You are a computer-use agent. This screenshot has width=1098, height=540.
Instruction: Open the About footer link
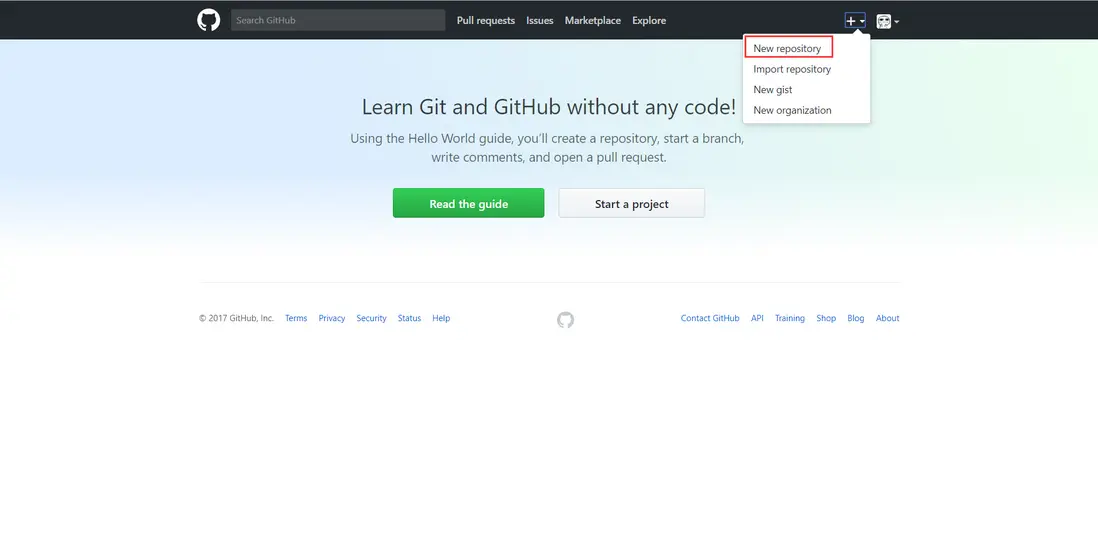(887, 318)
